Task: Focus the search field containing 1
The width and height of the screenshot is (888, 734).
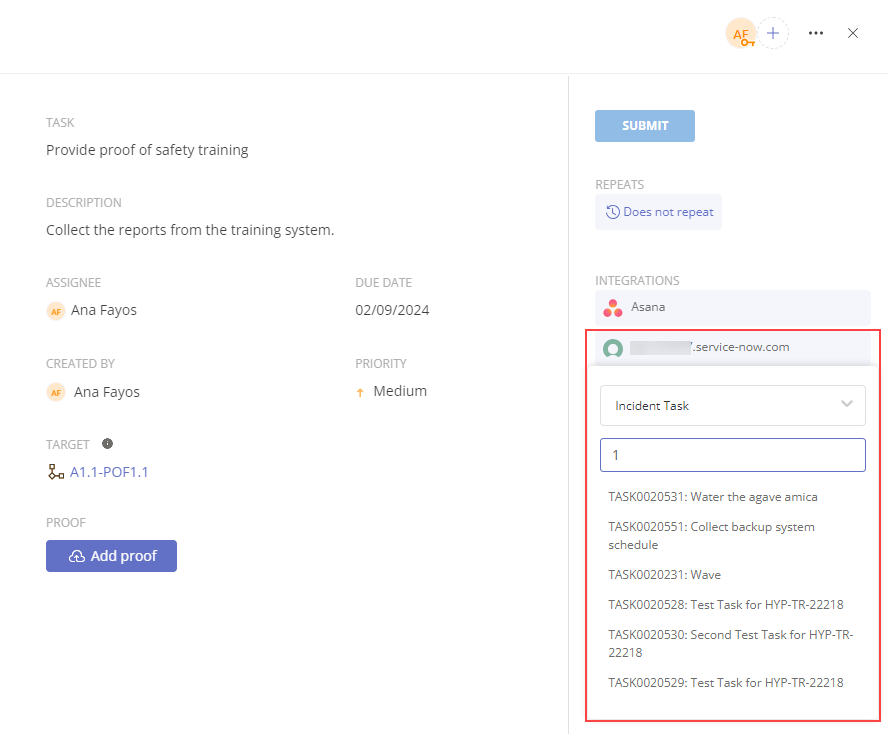Action: [x=732, y=455]
